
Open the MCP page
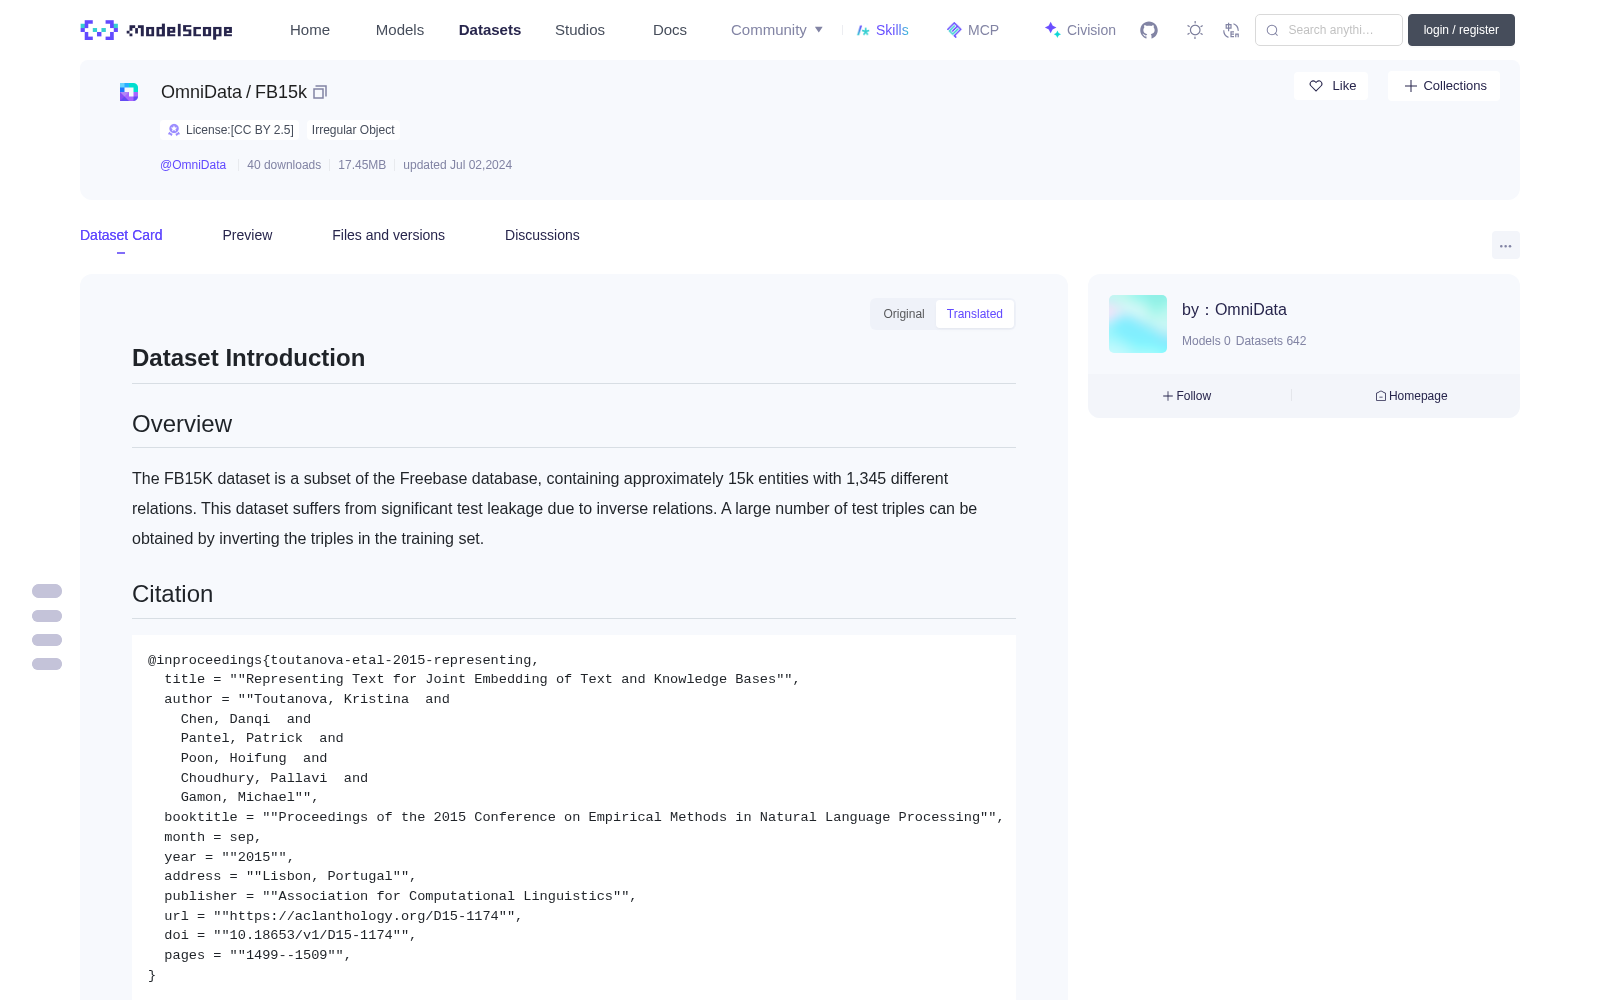(x=972, y=30)
